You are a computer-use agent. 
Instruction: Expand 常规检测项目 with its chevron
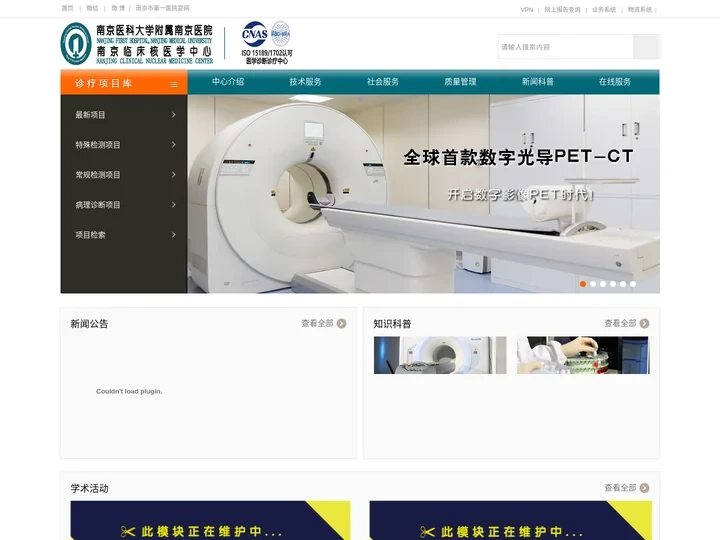[174, 174]
